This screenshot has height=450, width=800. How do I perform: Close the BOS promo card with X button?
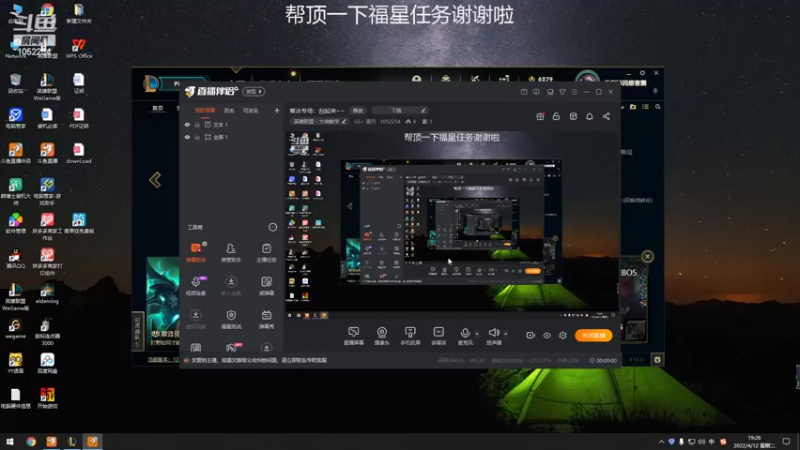coord(647,256)
